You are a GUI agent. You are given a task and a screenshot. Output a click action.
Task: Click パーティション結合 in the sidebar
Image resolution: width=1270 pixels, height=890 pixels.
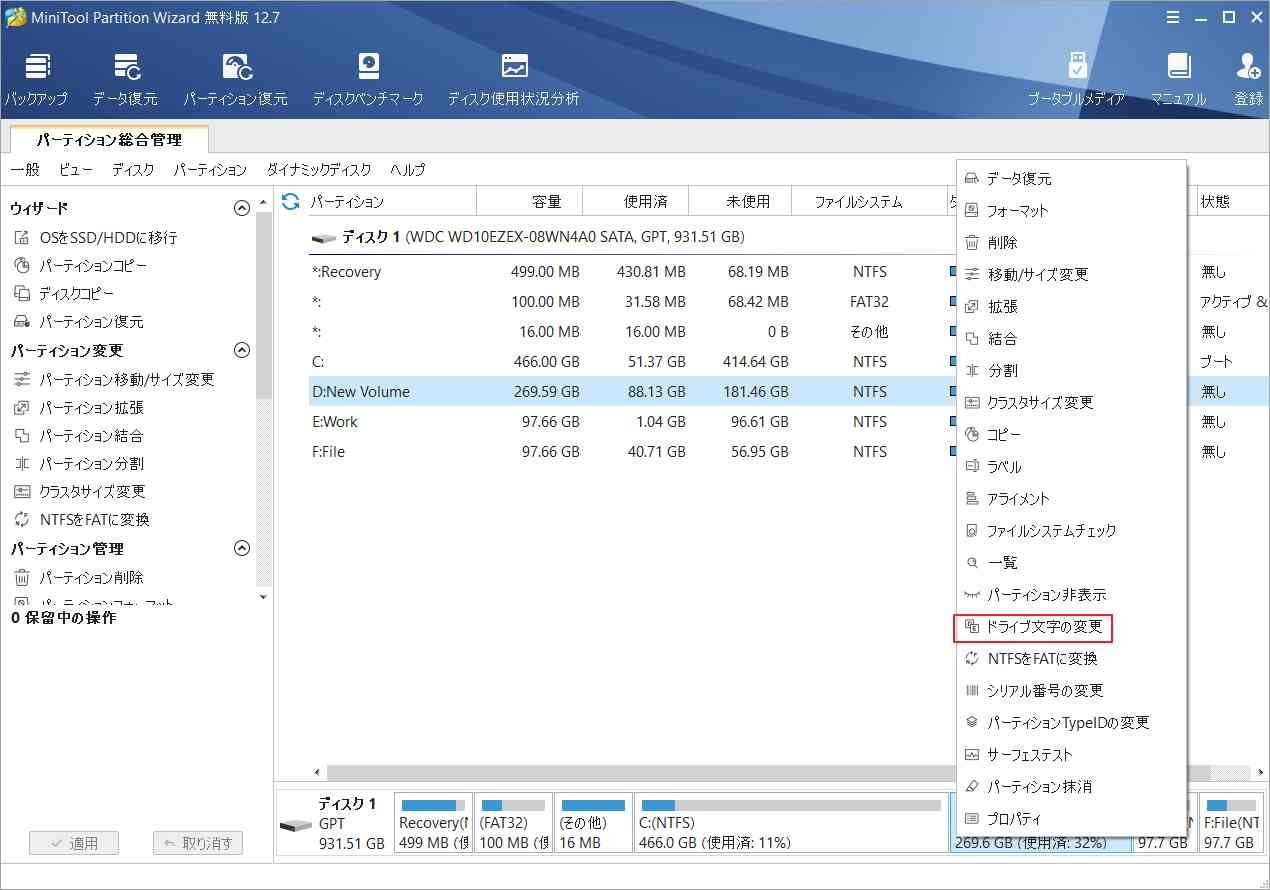(79, 436)
